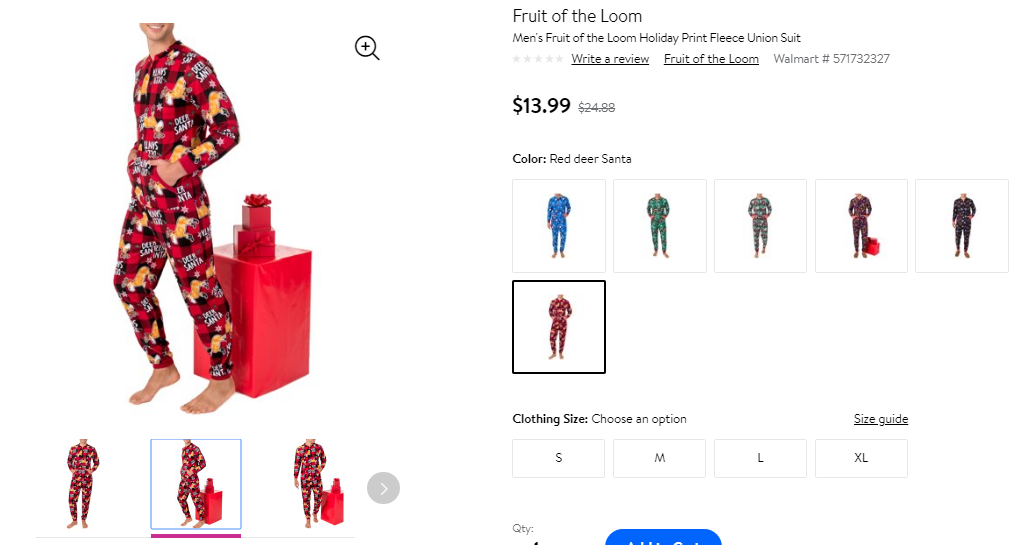This screenshot has height=545, width=1019.
Task: Show the first front-view thumbnail
Action: coord(83,484)
